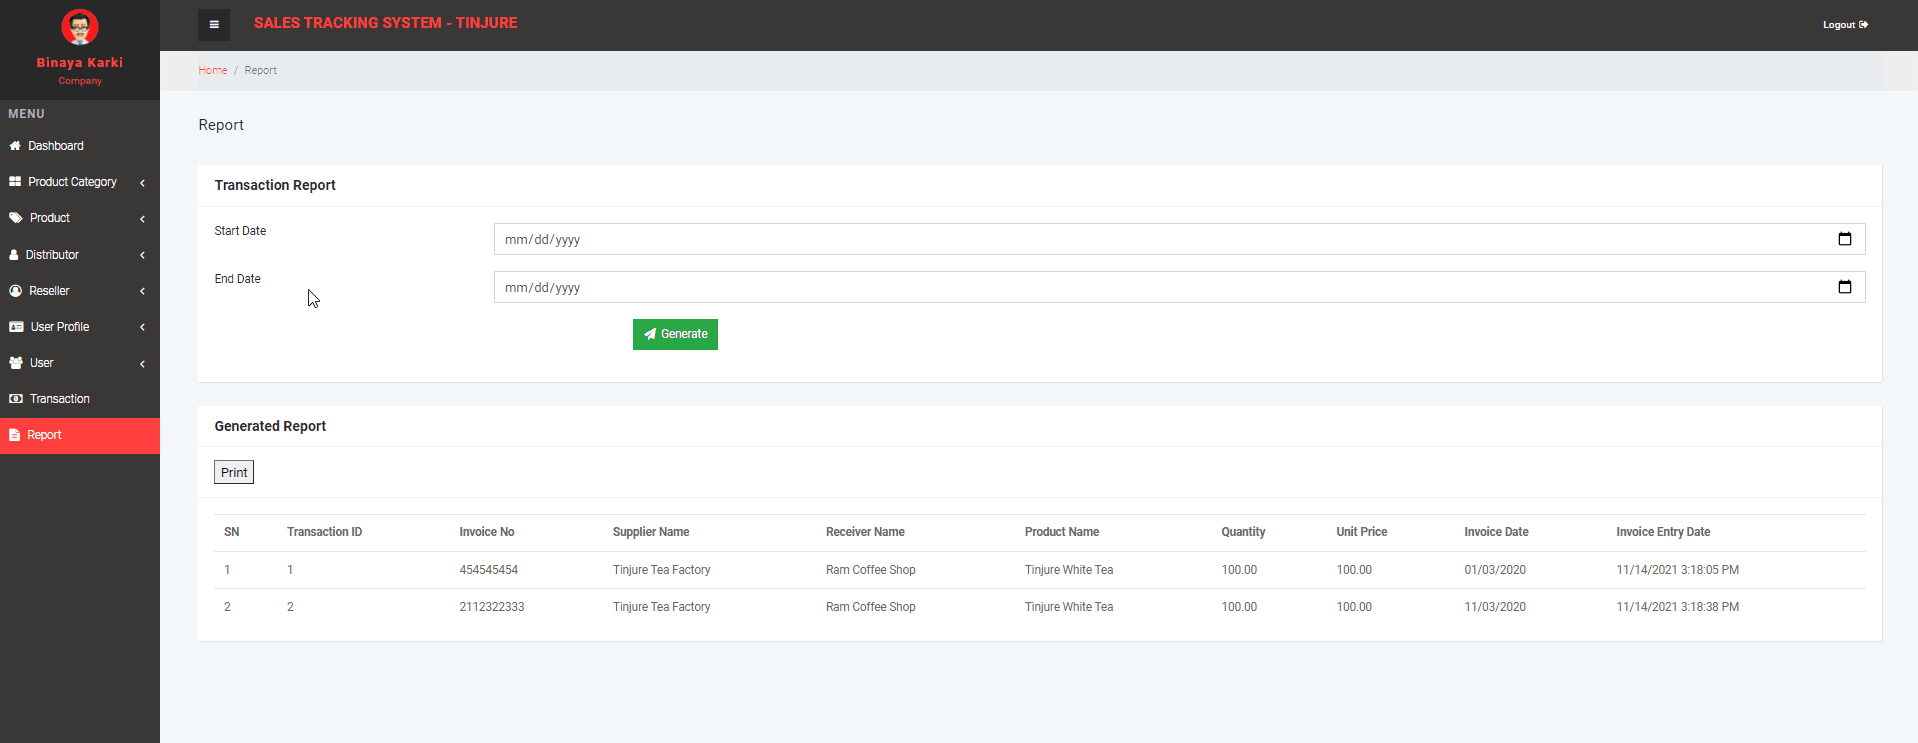Click the Distributor person icon
Image resolution: width=1918 pixels, height=743 pixels.
pyautogui.click(x=14, y=255)
